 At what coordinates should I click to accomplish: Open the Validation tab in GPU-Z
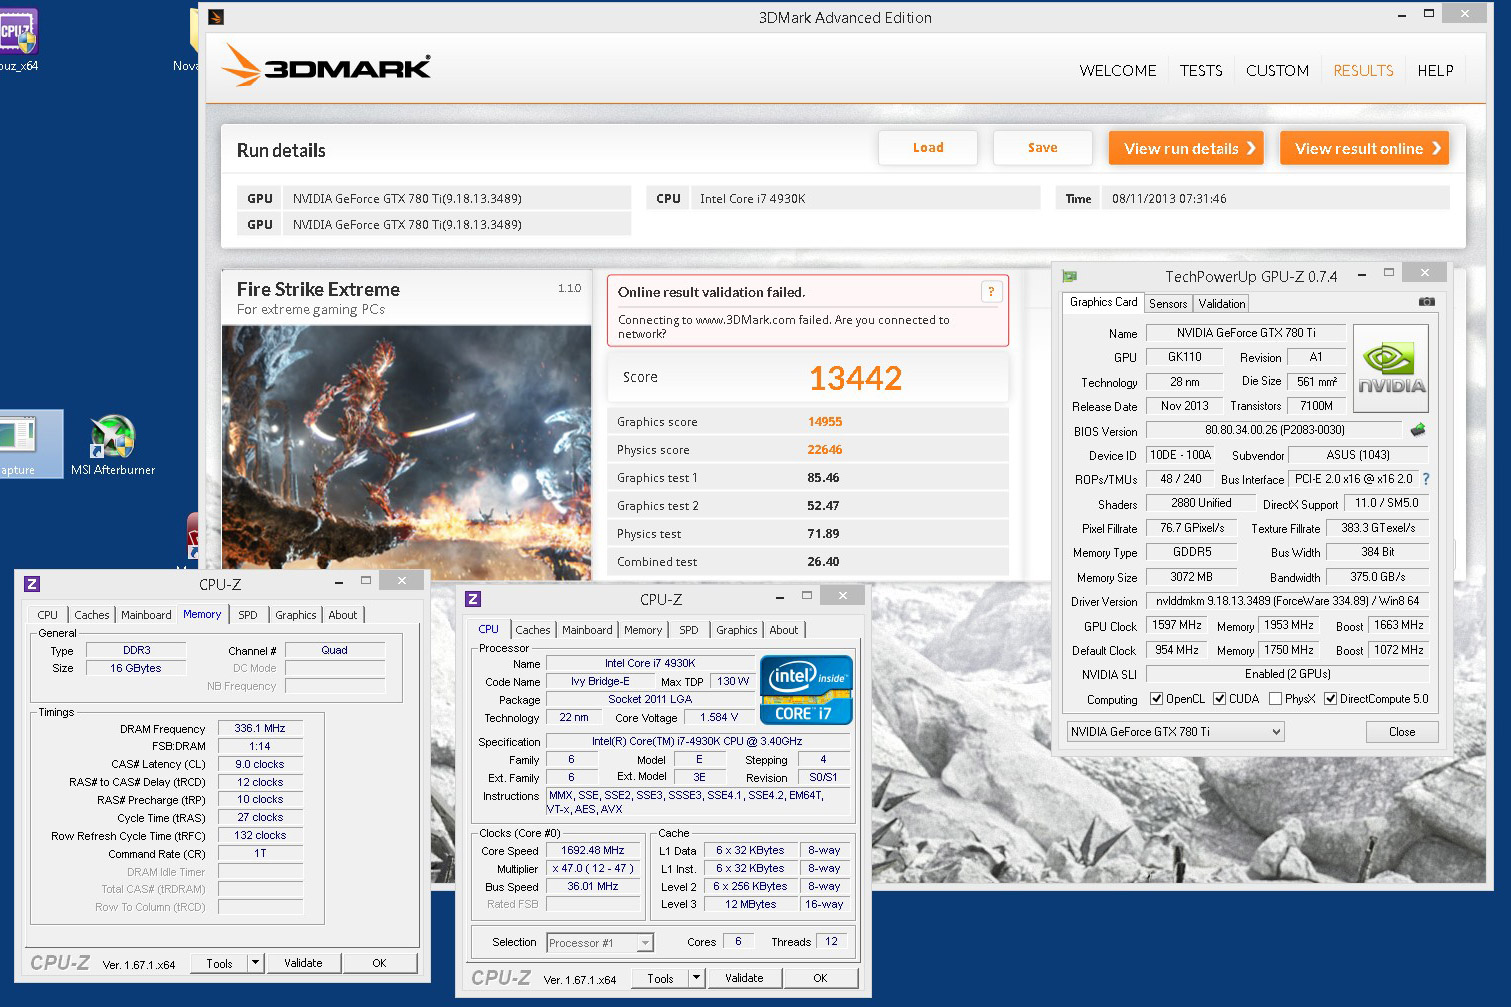pos(1222,304)
